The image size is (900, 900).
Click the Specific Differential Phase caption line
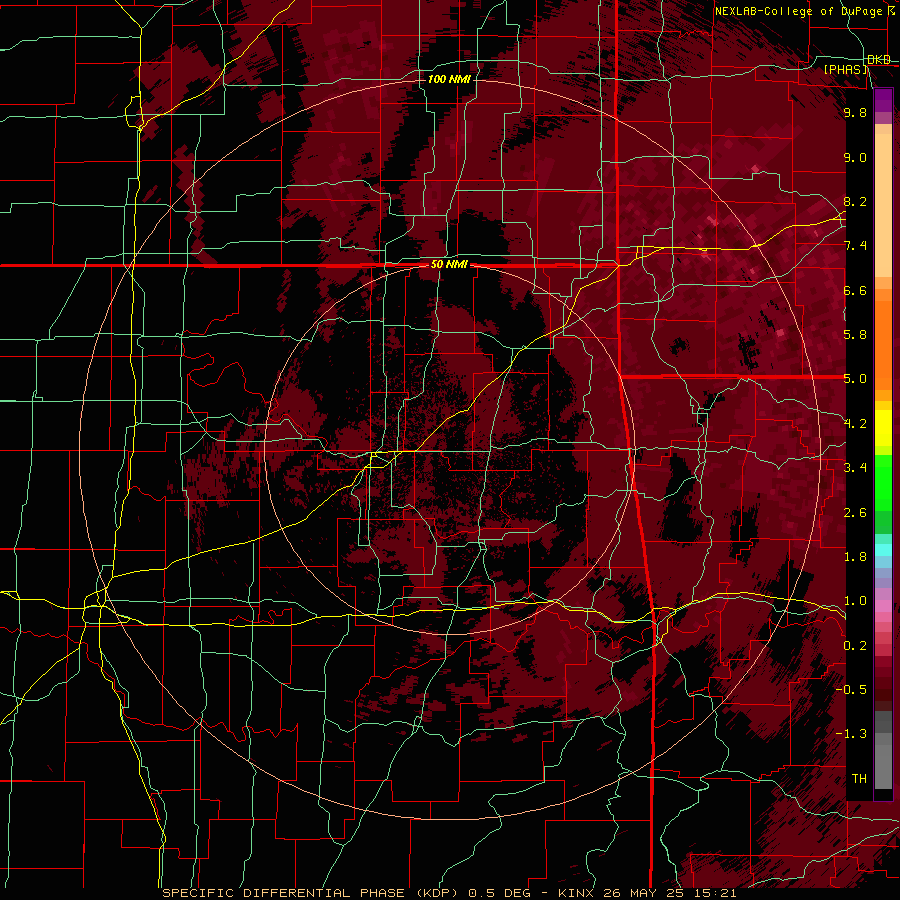tap(449, 893)
